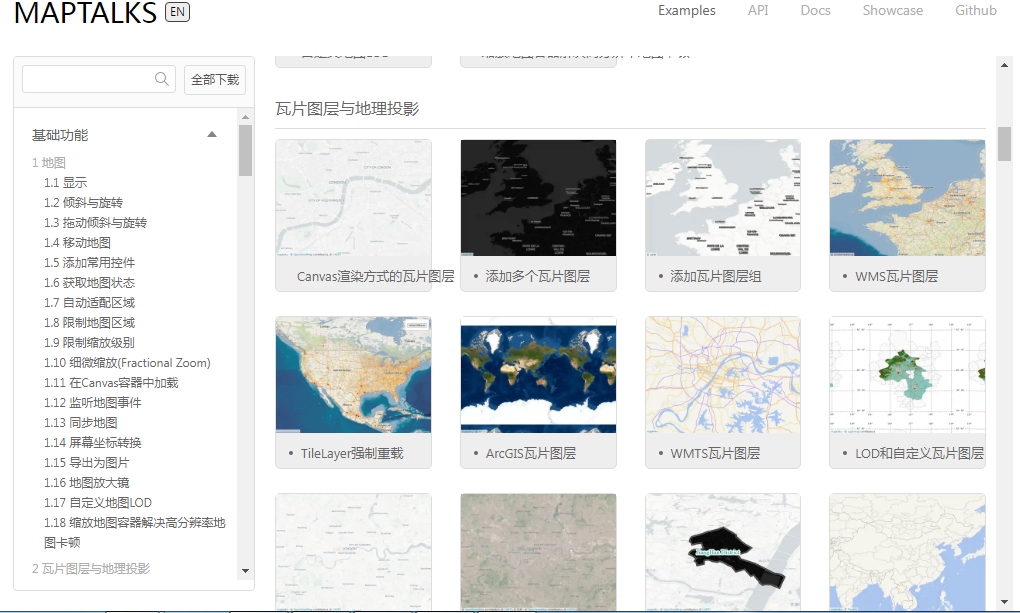The height and width of the screenshot is (613, 1020).
Task: Click the ArcGIS瓦片图层 caption
Action: [530, 454]
